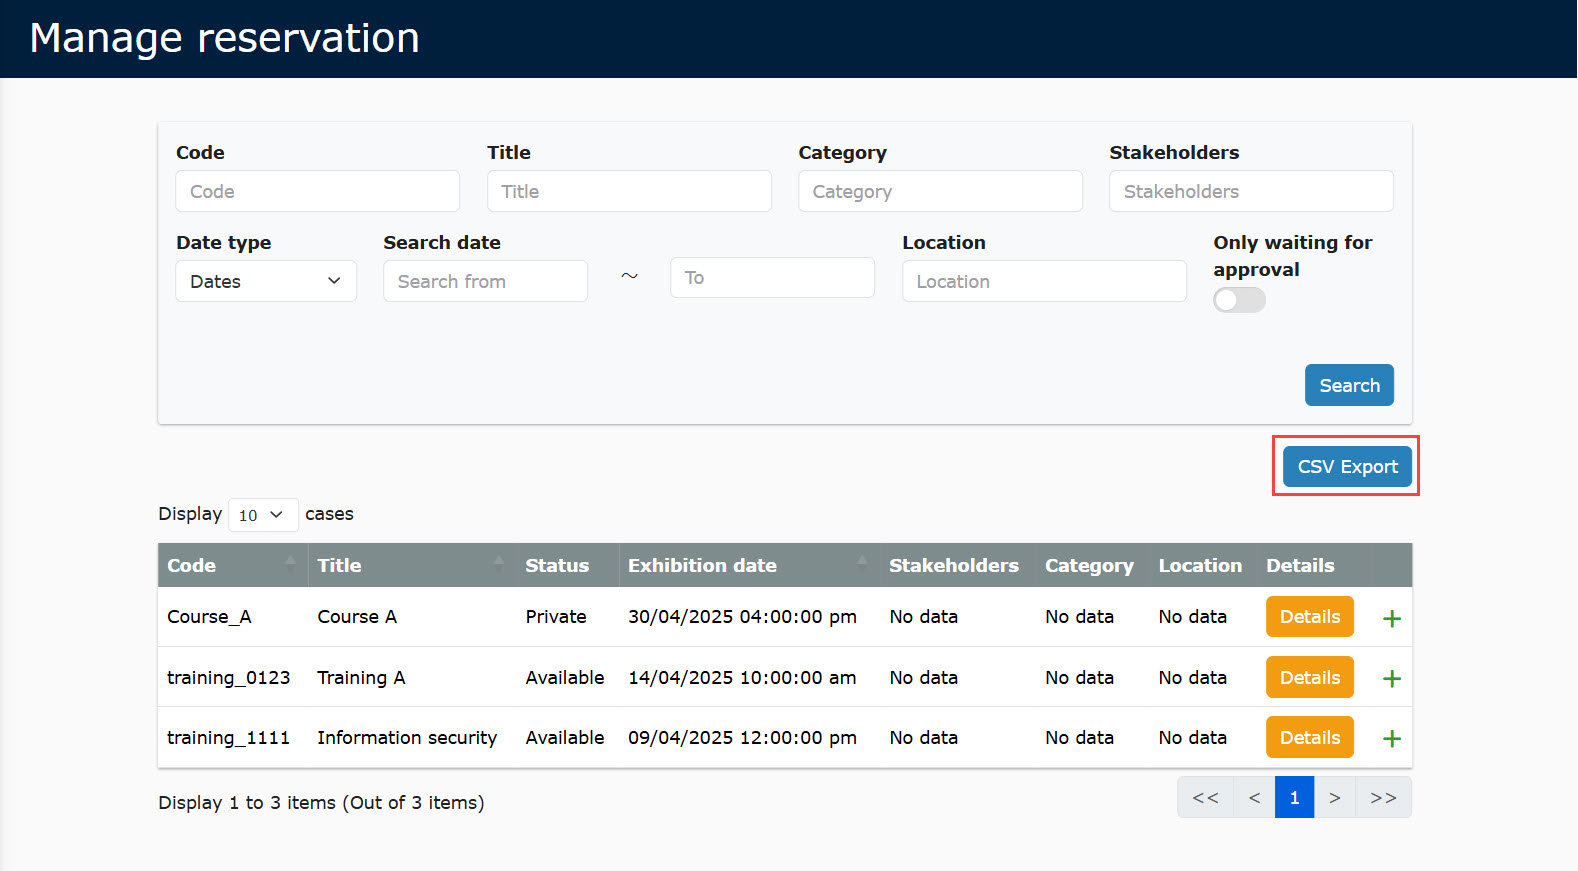Open the Date type dropdown showing Dates
The width and height of the screenshot is (1578, 871).
tap(266, 281)
